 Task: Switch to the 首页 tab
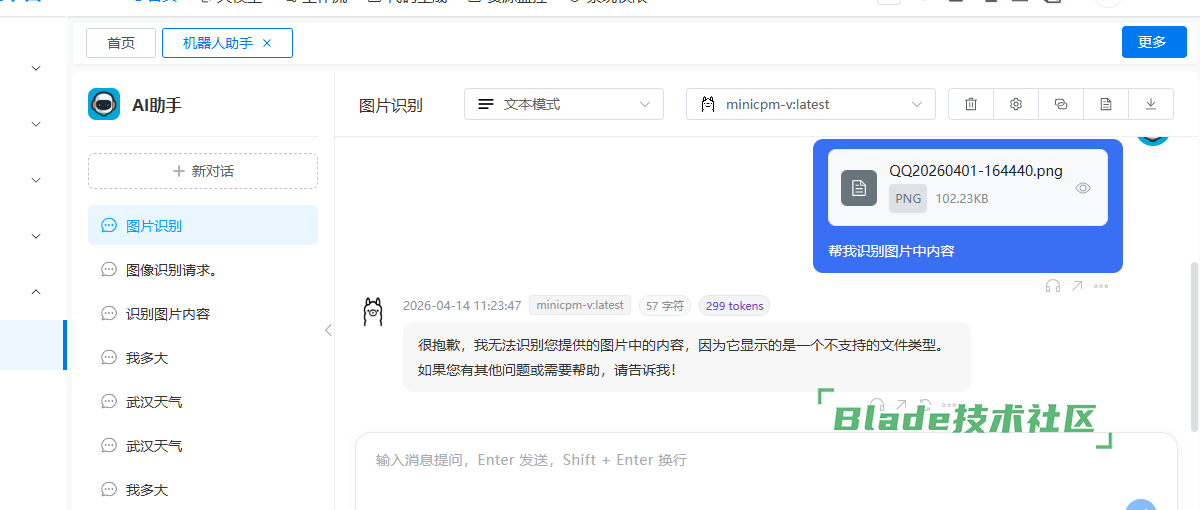point(121,43)
